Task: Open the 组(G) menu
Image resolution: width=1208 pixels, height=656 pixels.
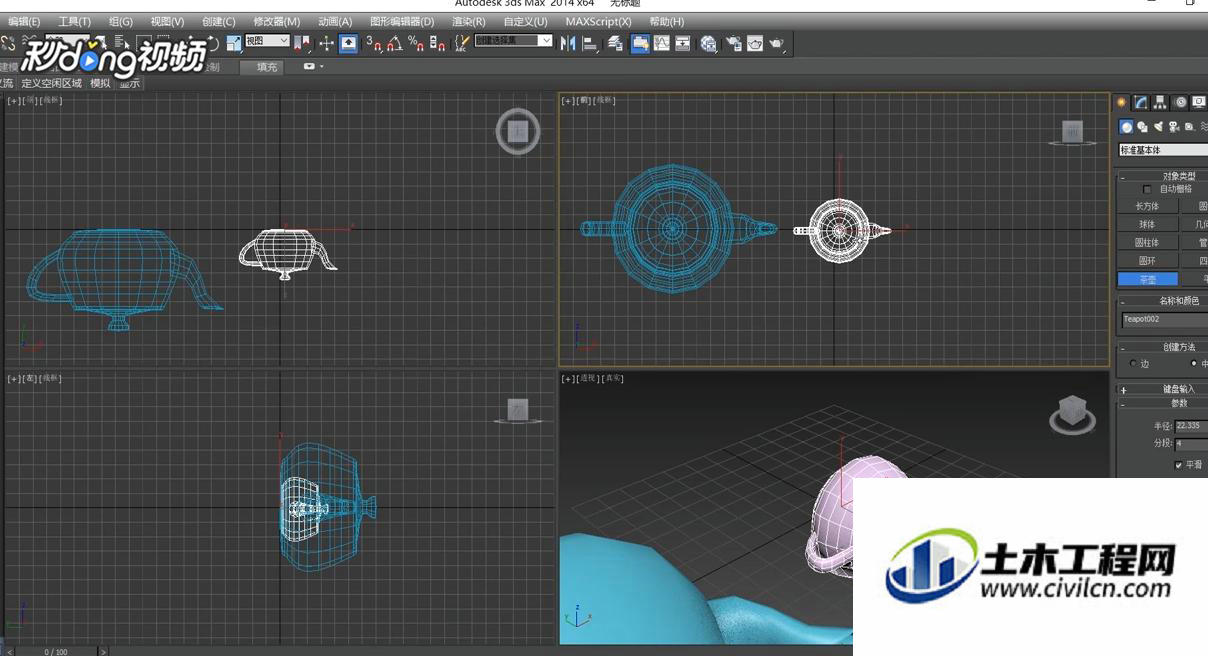Action: [x=121, y=22]
